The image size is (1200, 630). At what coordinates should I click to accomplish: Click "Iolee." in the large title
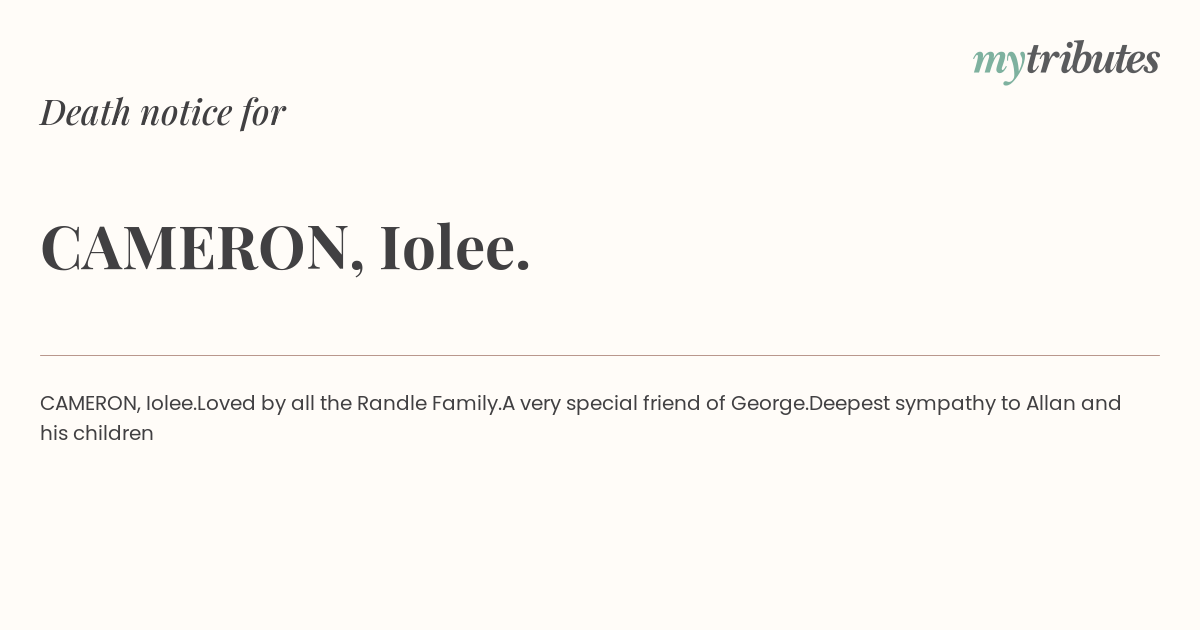[455, 247]
